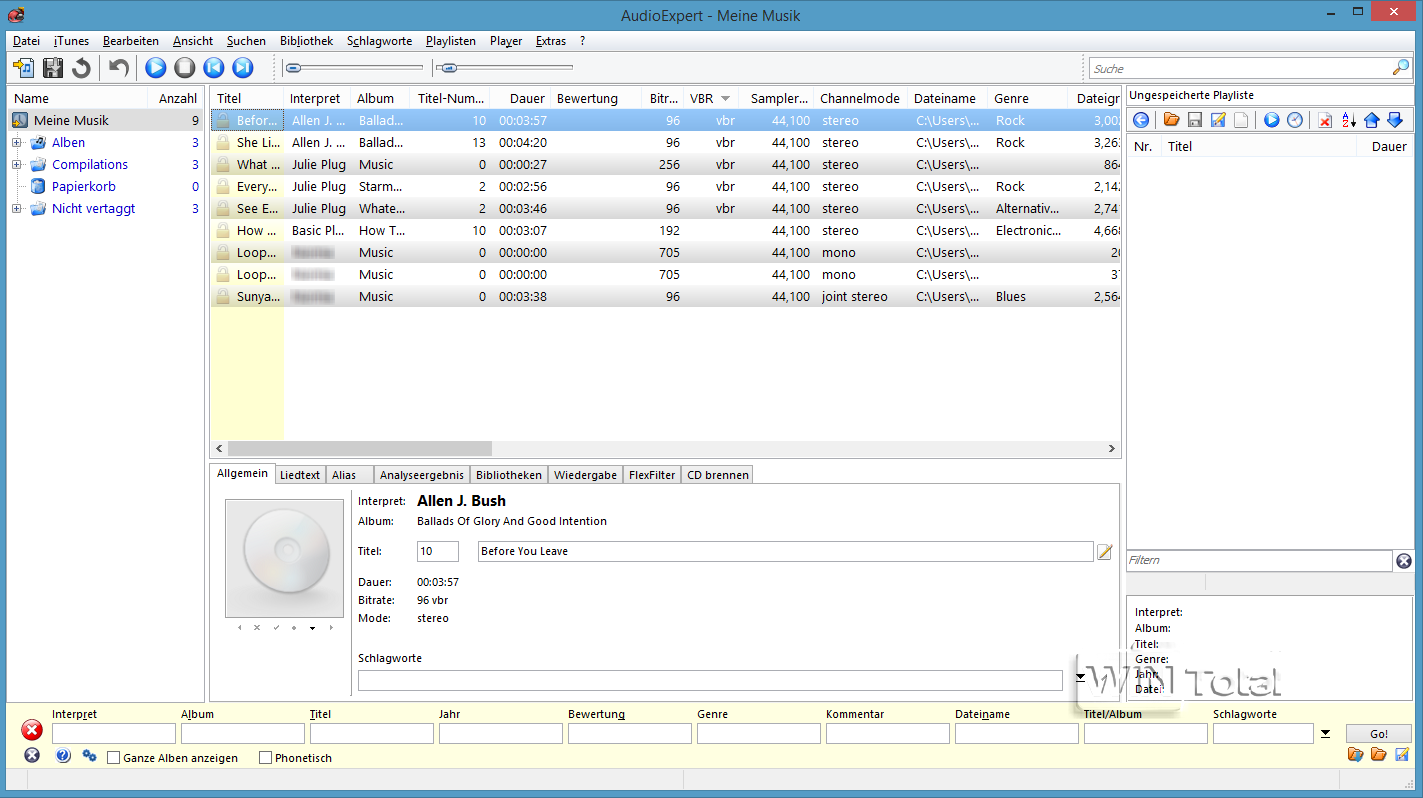1423x798 pixels.
Task: Skip to next track button
Action: coord(242,68)
